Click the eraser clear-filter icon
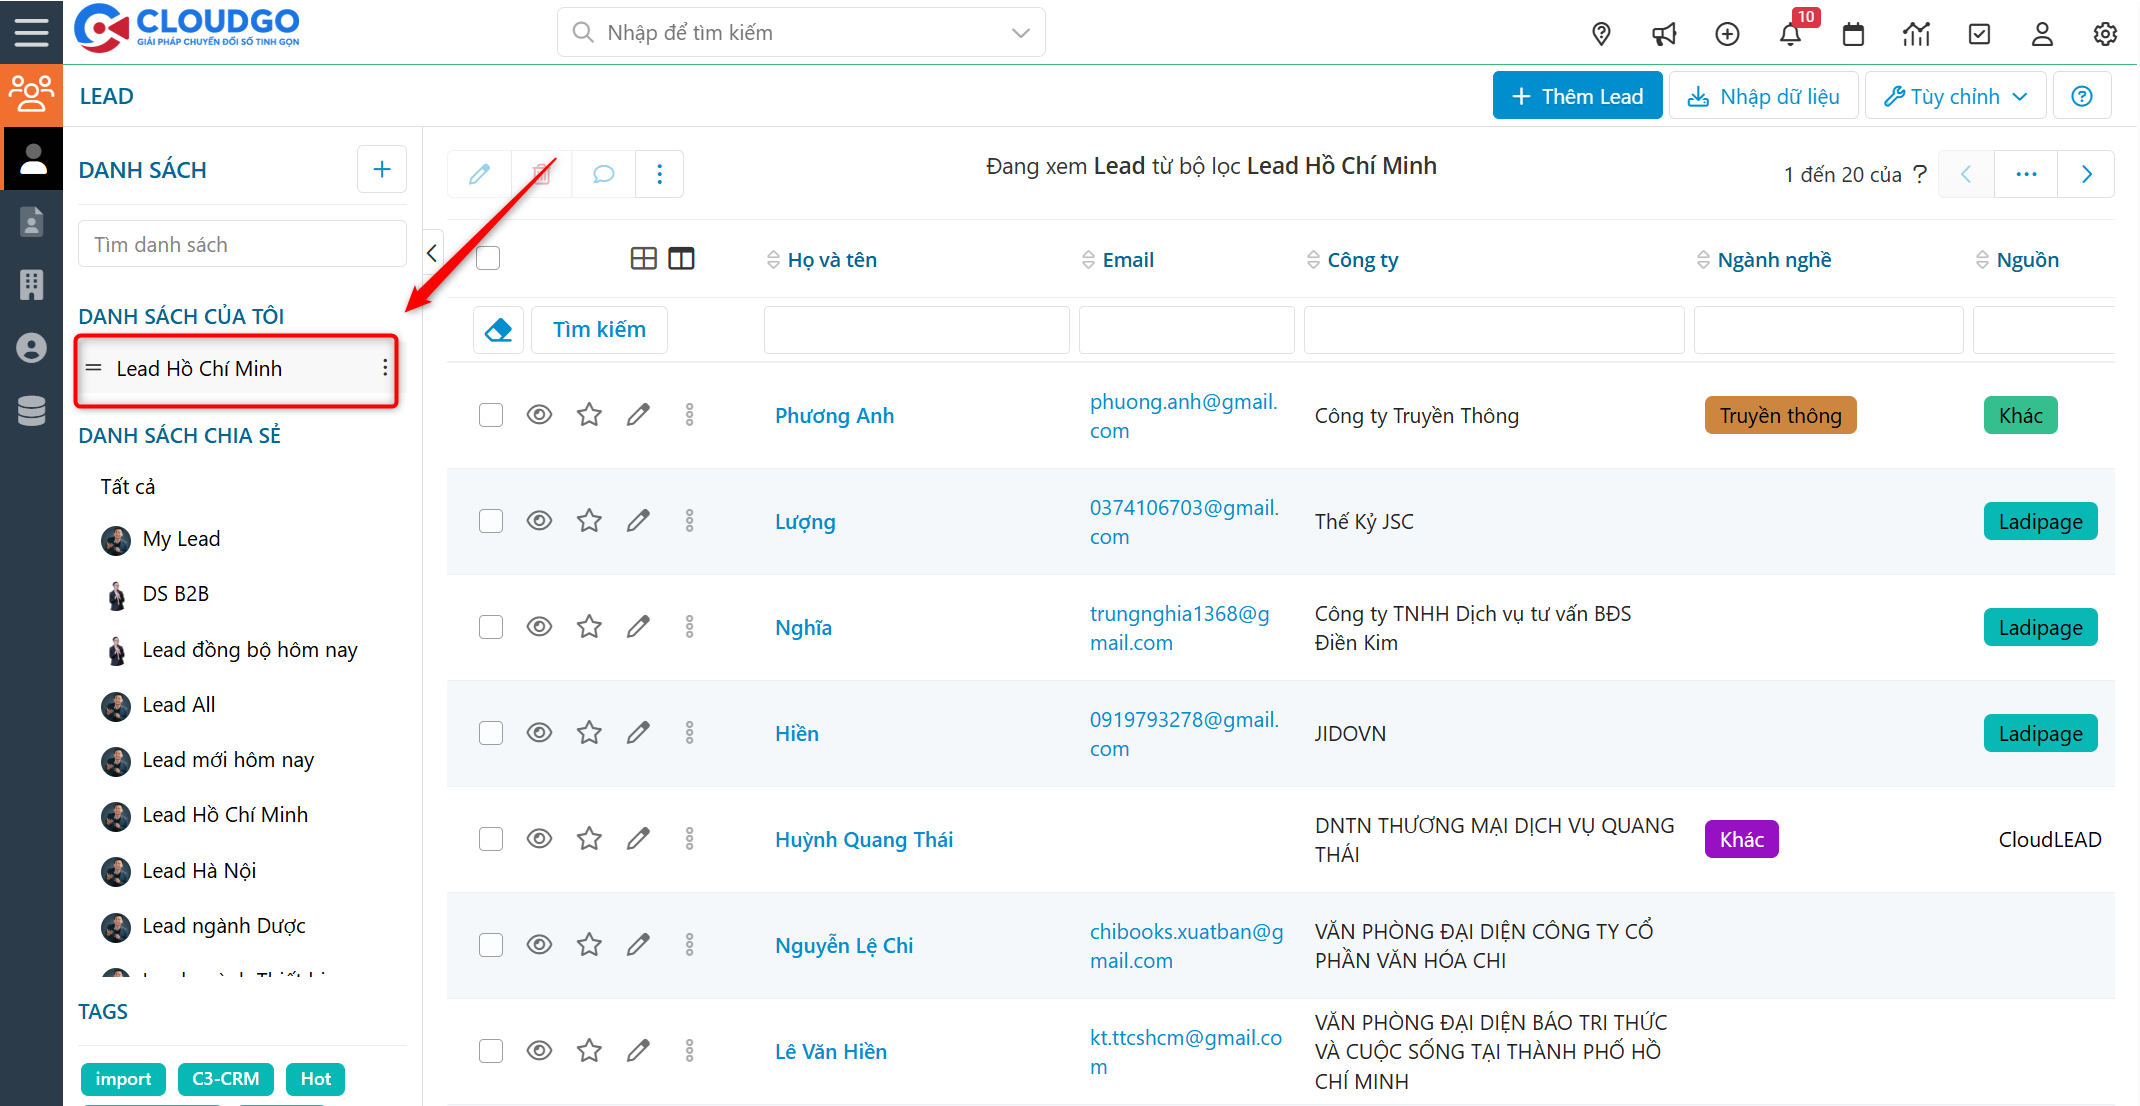 (498, 330)
